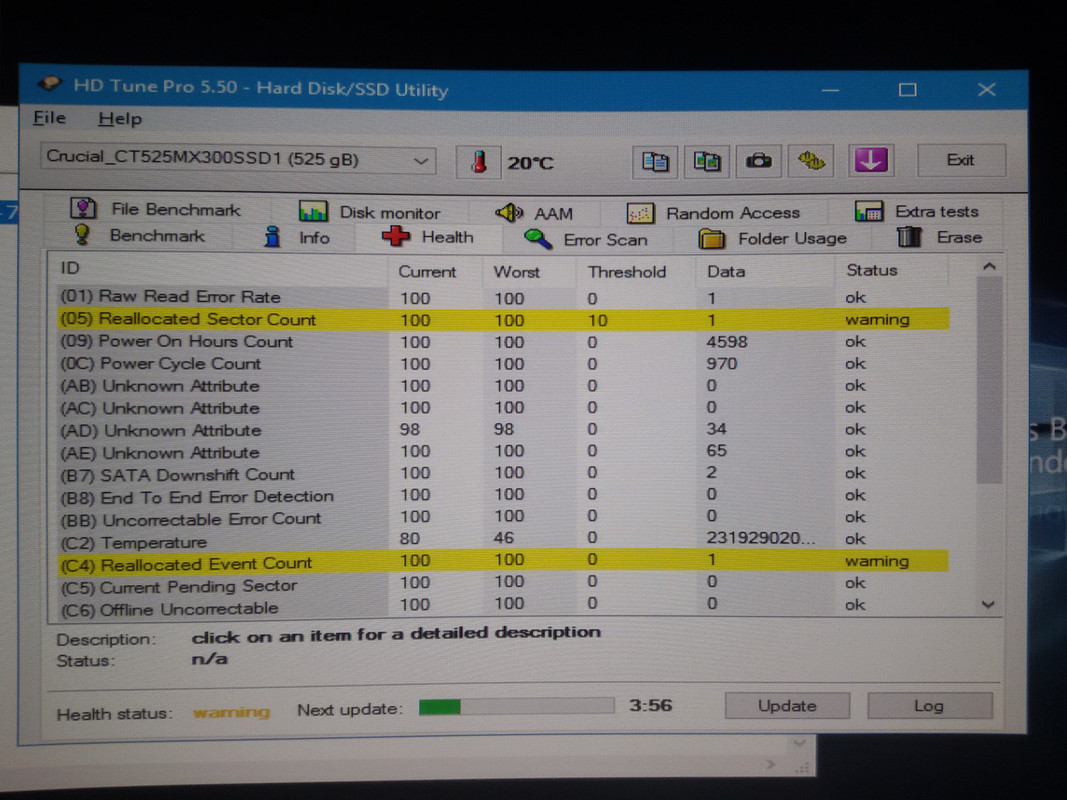
Task: Click the scroll down arrow of attribute list
Action: click(x=989, y=604)
